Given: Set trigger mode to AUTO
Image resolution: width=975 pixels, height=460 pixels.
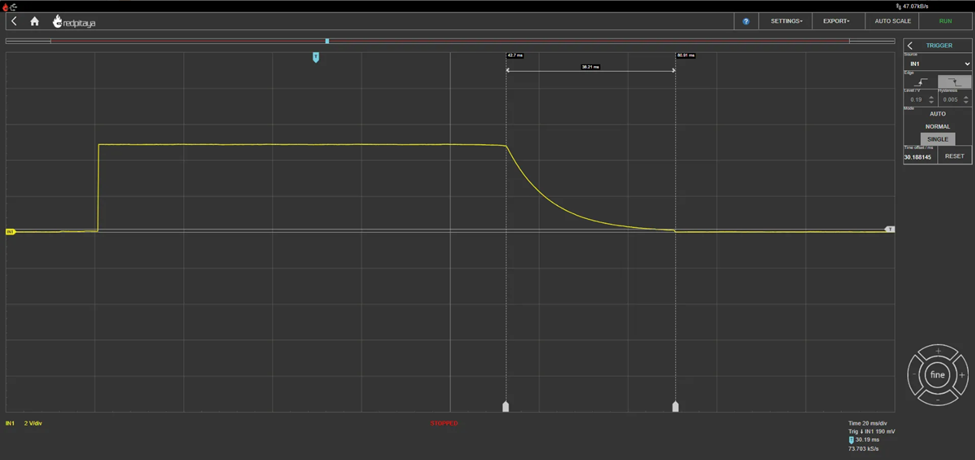Looking at the screenshot, I should (937, 114).
